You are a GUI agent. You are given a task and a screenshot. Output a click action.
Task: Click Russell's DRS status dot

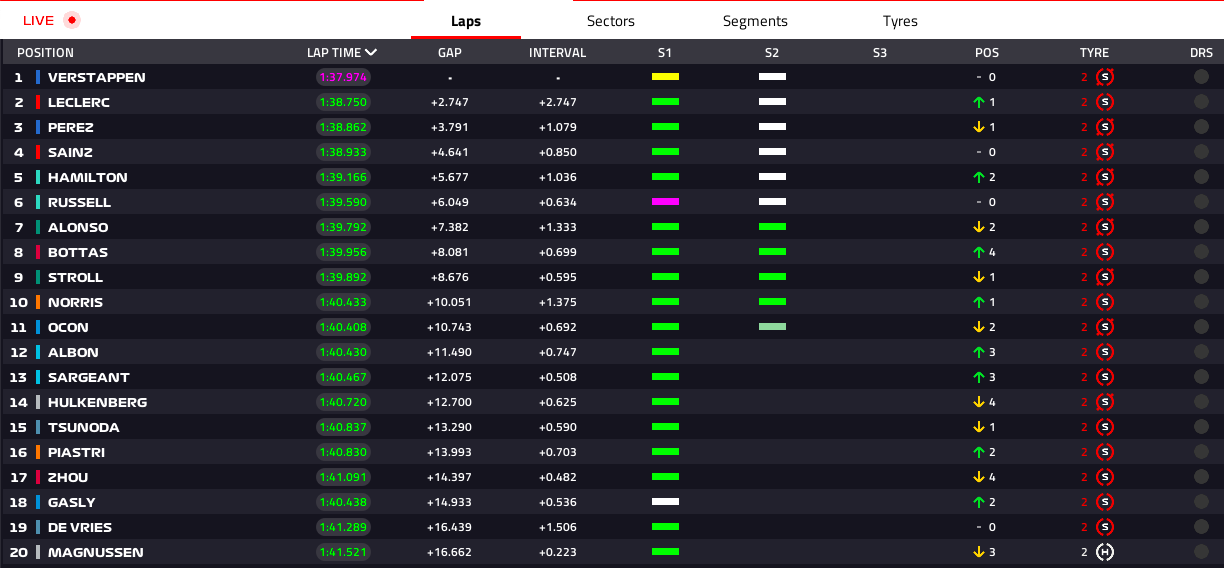pyautogui.click(x=1201, y=202)
